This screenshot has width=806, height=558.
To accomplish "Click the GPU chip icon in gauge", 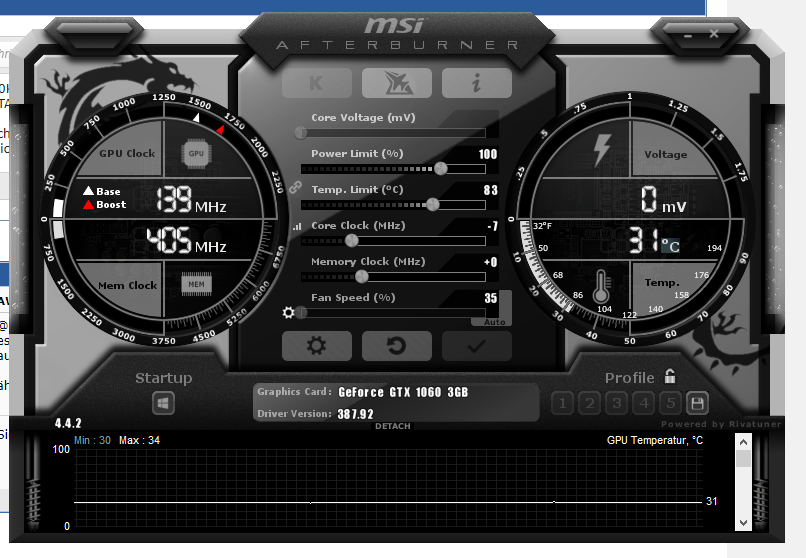I will [x=196, y=153].
